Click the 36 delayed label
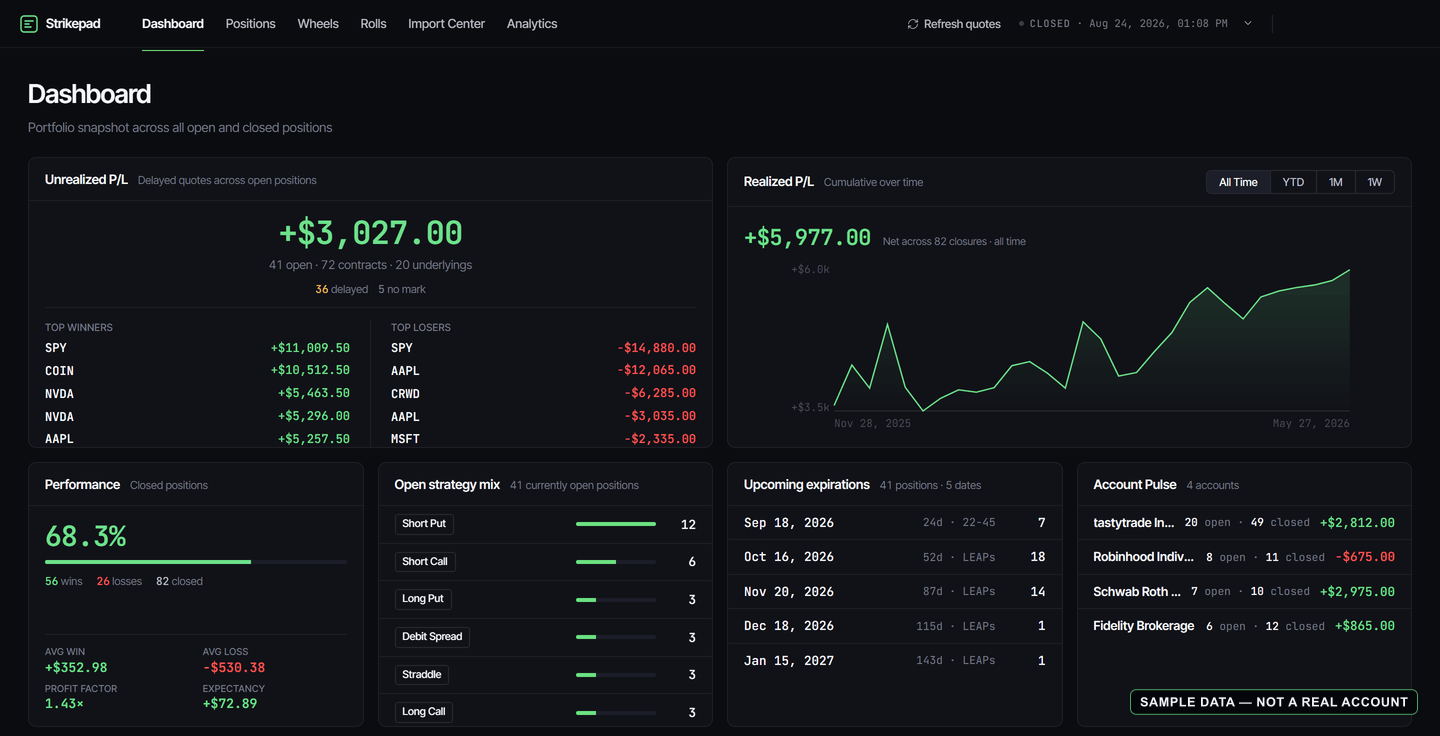Screen dimensions: 1440x736 [342, 289]
